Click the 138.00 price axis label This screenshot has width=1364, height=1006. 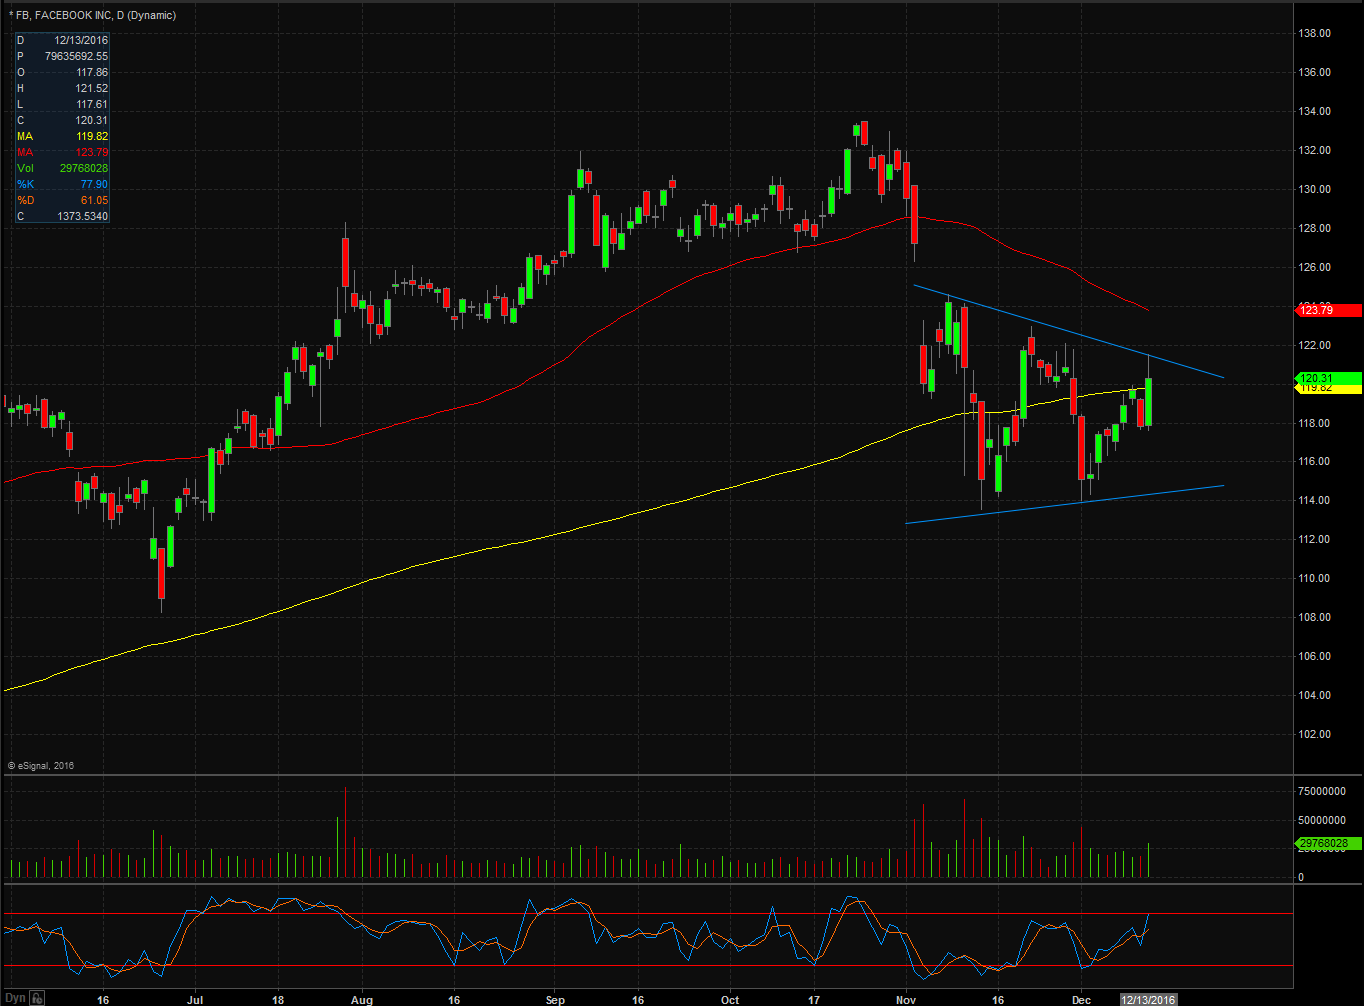point(1315,34)
